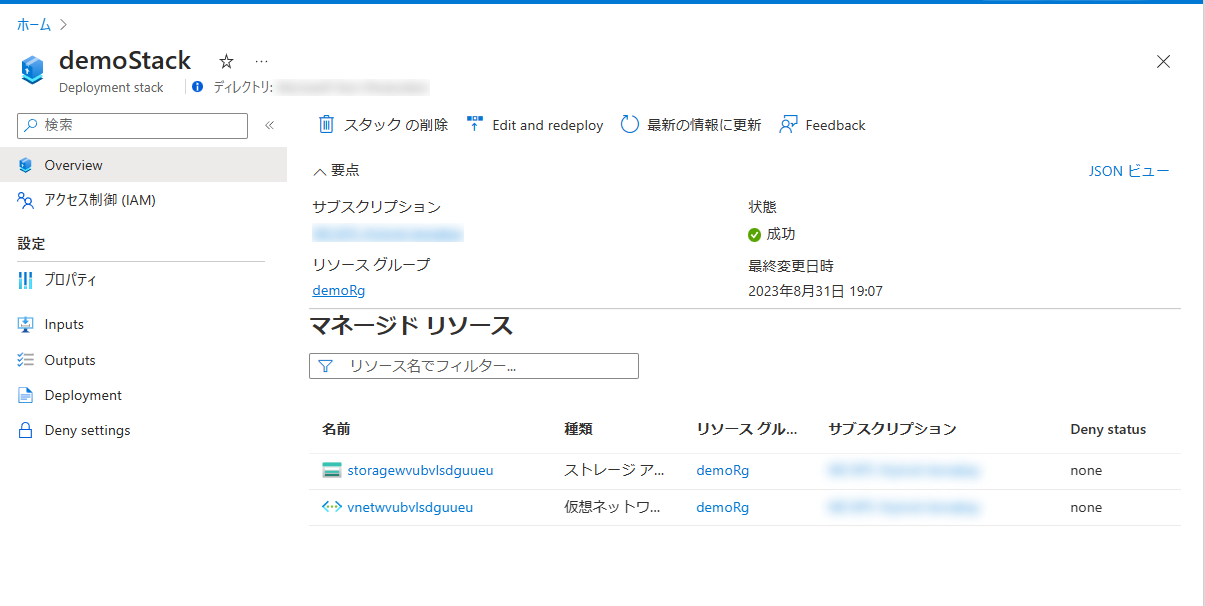Pin demoStack with the star icon
This screenshot has width=1205, height=606.
pos(226,61)
